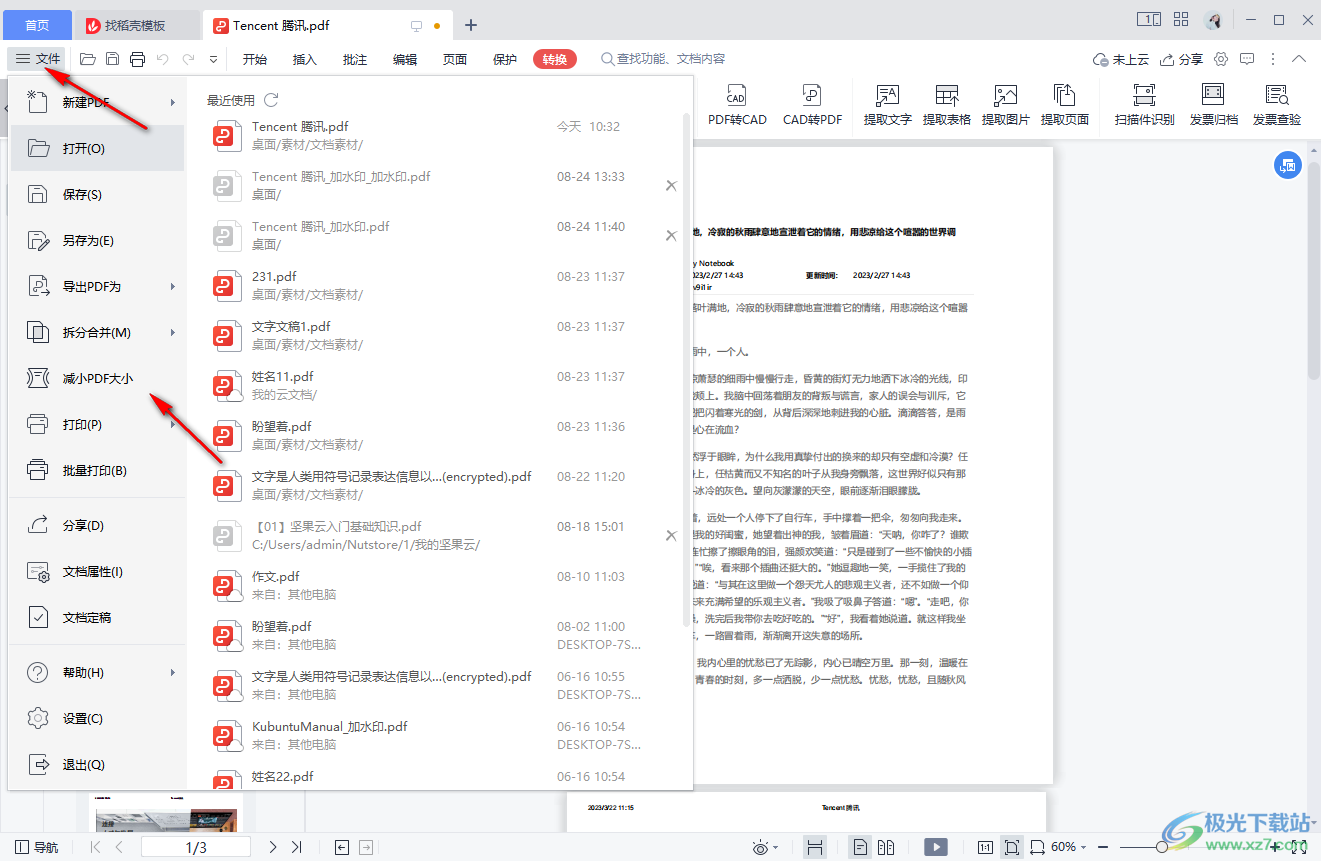This screenshot has width=1321, height=861.
Task: Click the page number field 1/3
Action: pyautogui.click(x=196, y=847)
